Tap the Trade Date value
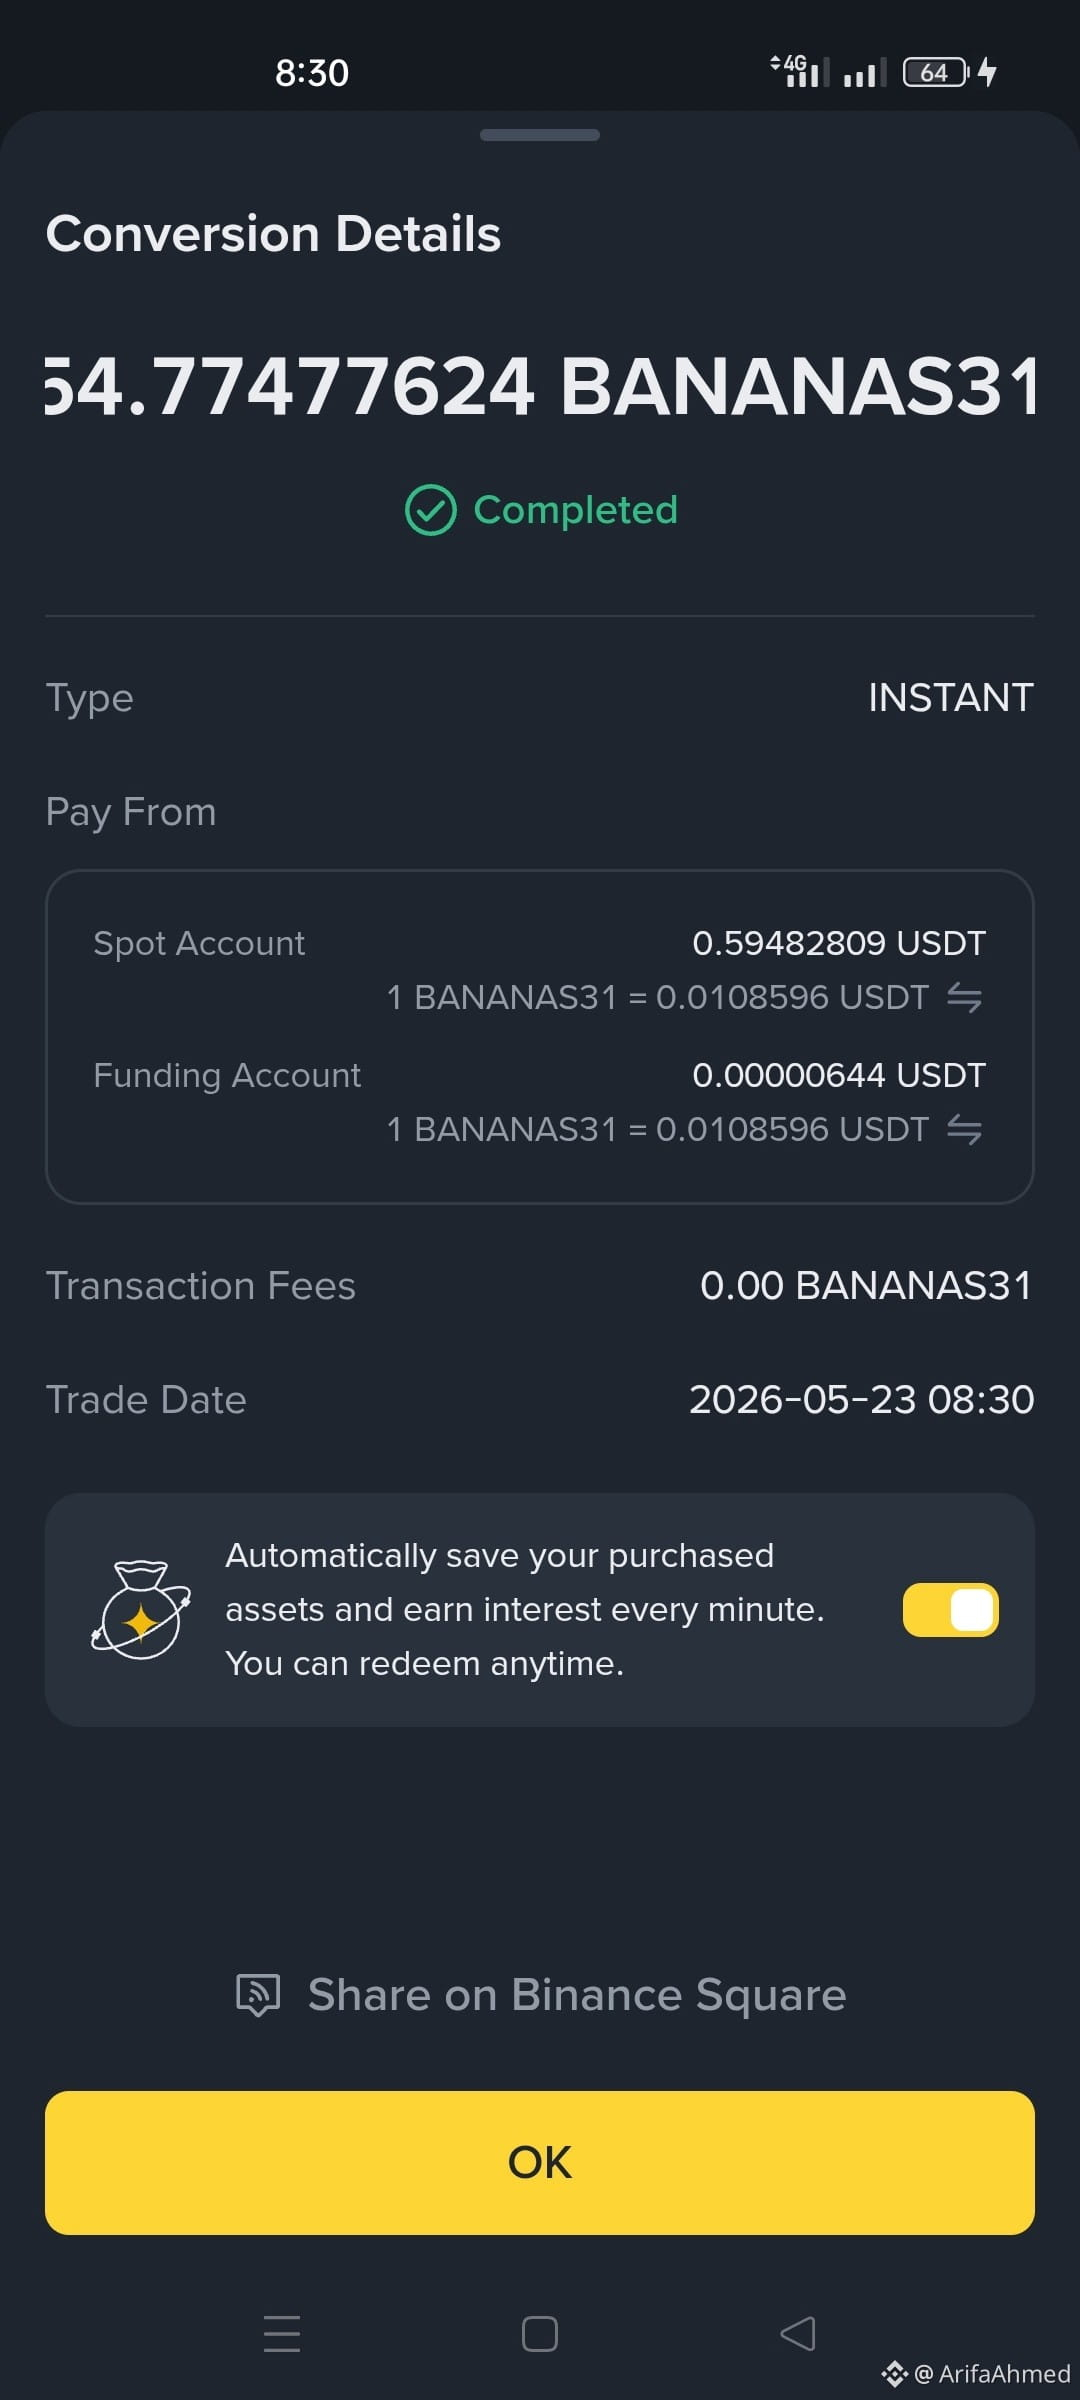Viewport: 1080px width, 2400px height. 861,1399
